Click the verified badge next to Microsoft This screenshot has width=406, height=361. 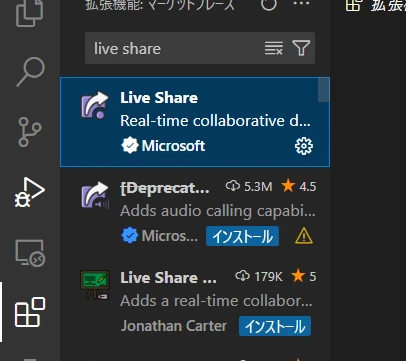point(129,146)
